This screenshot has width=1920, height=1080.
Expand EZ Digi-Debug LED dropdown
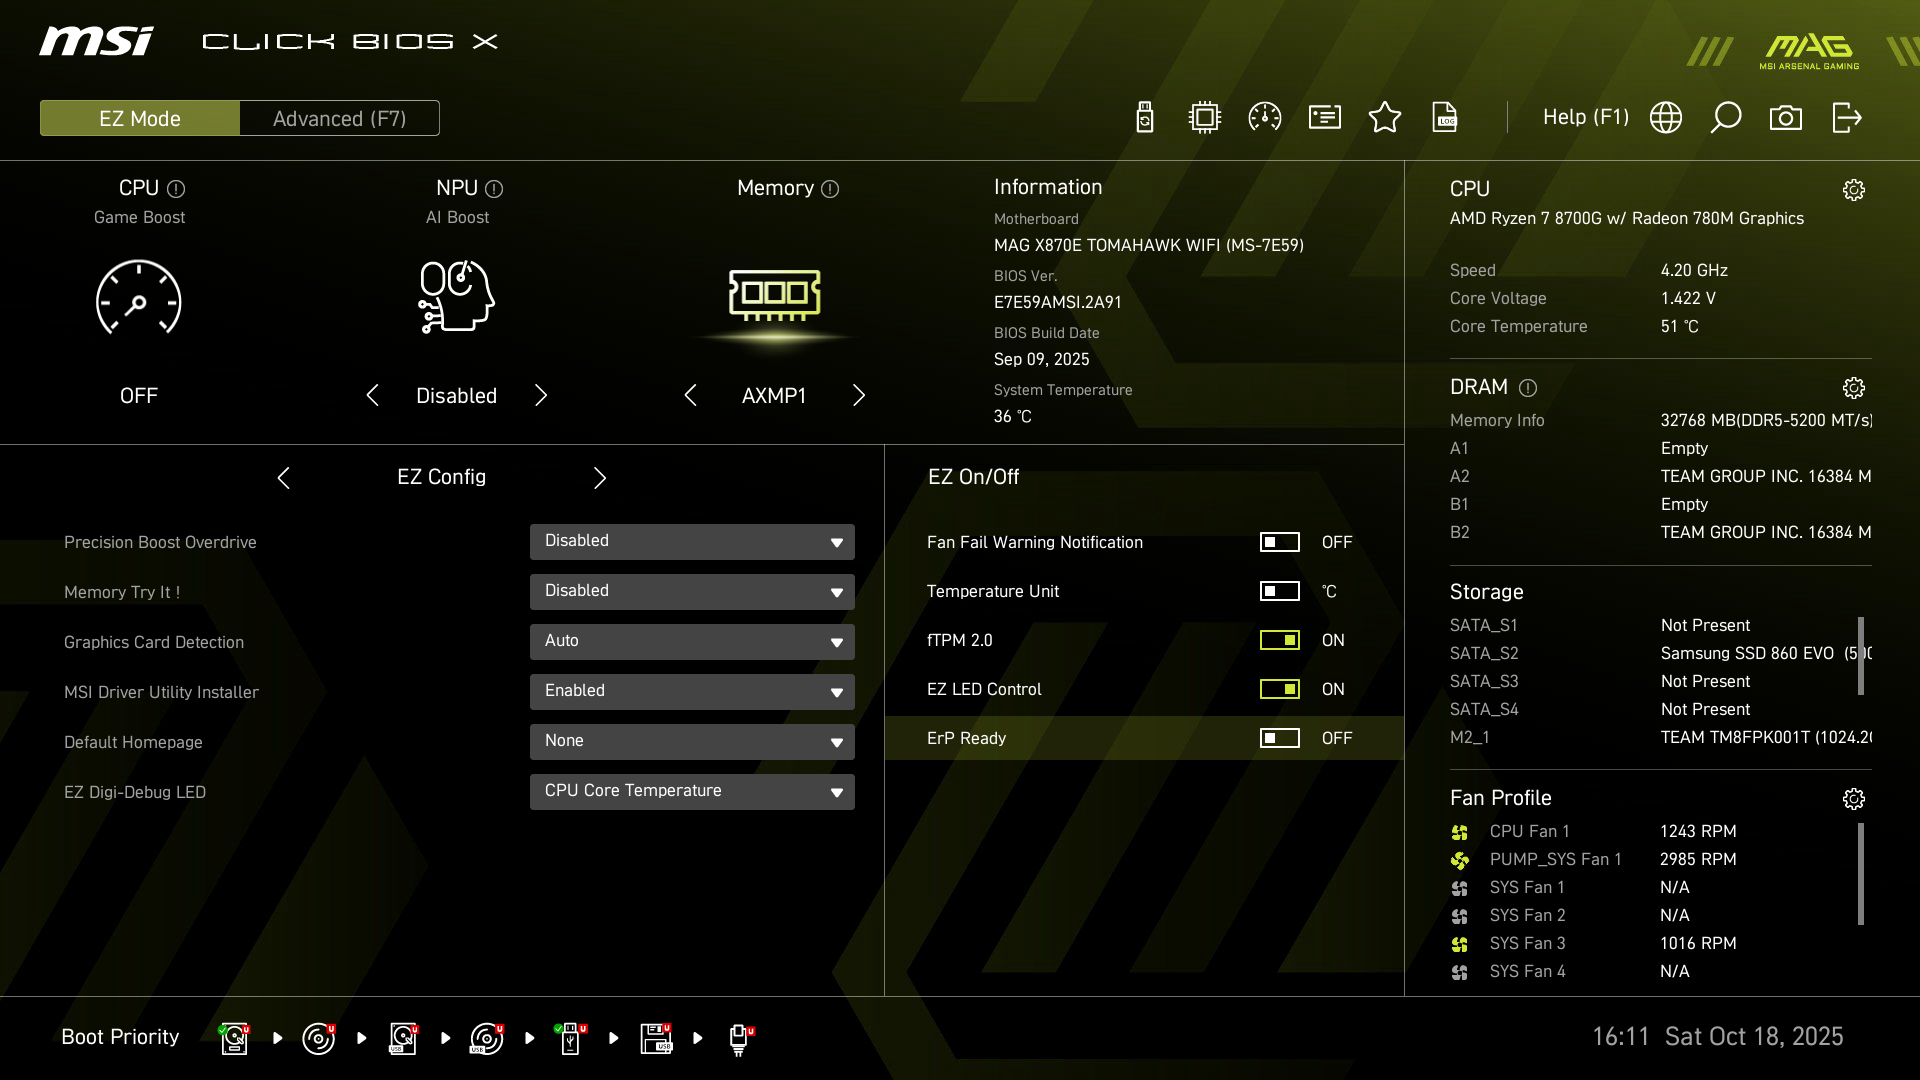[x=692, y=792]
